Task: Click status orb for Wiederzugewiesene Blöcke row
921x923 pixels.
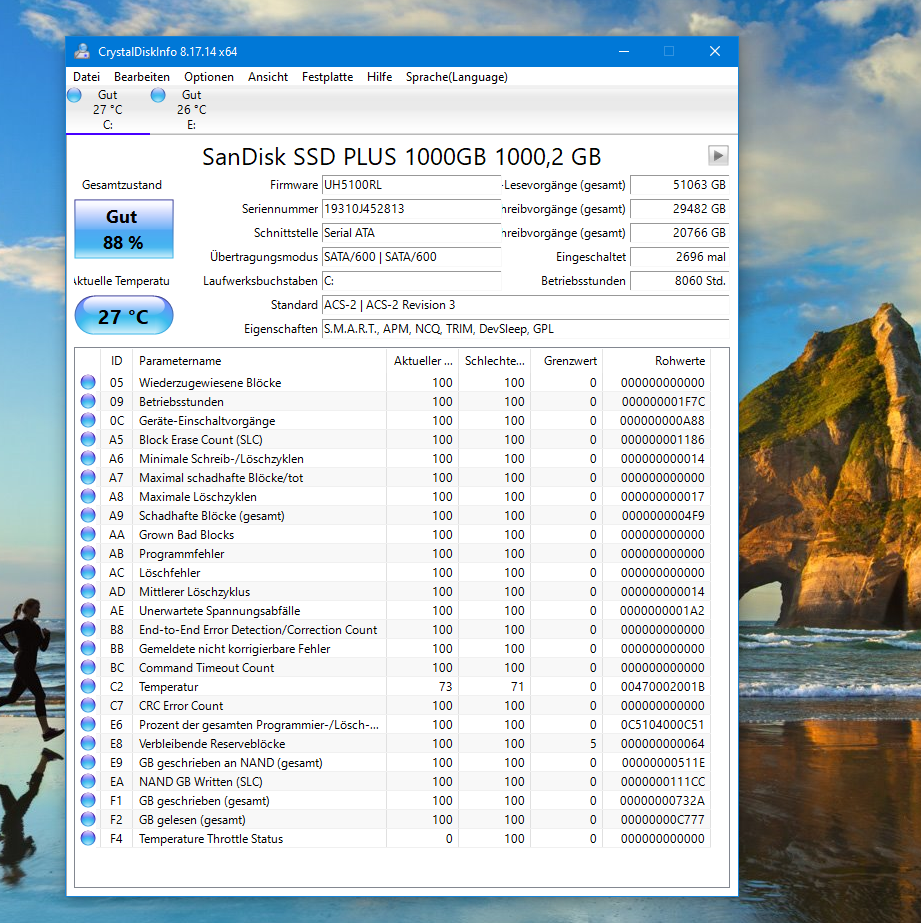Action: click(x=88, y=383)
